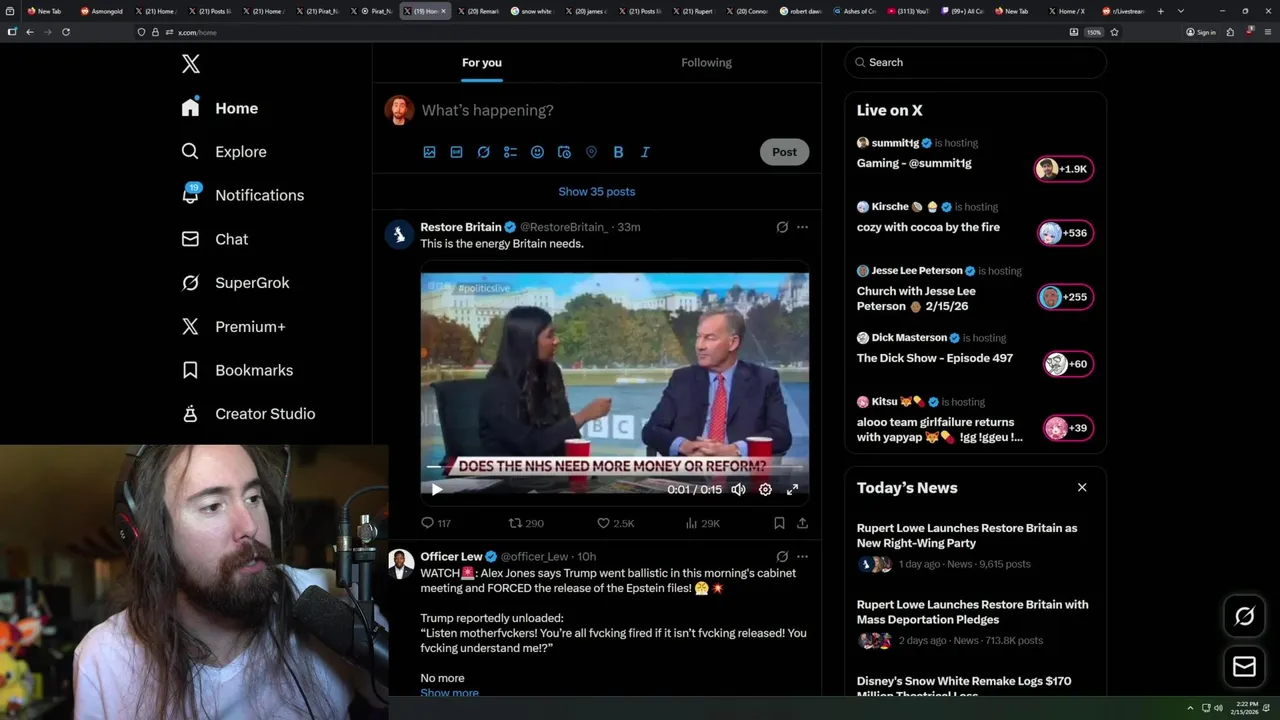Image resolution: width=1280 pixels, height=720 pixels.
Task: Open Explore in the sidebar
Action: pos(224,152)
